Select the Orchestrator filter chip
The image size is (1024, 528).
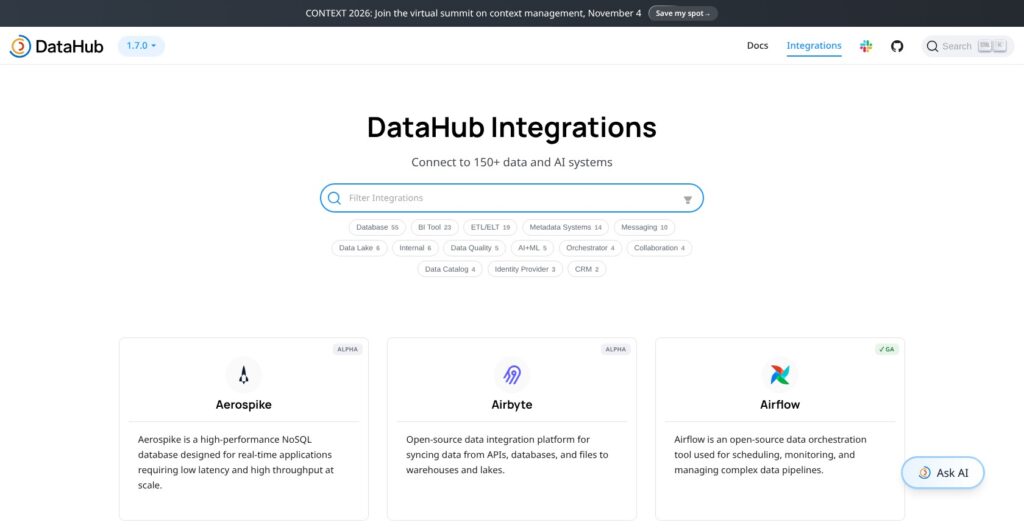click(x=590, y=248)
